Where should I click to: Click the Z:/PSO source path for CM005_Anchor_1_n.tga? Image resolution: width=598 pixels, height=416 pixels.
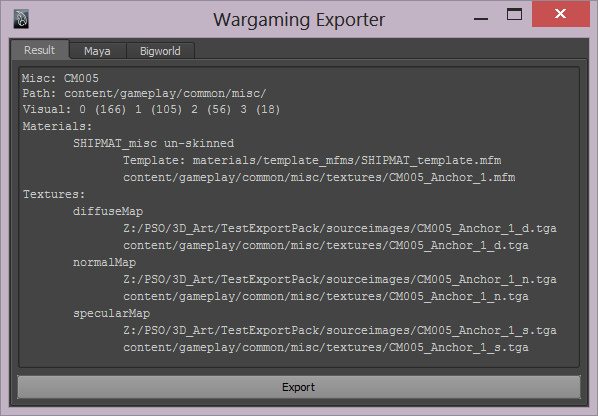click(x=339, y=279)
